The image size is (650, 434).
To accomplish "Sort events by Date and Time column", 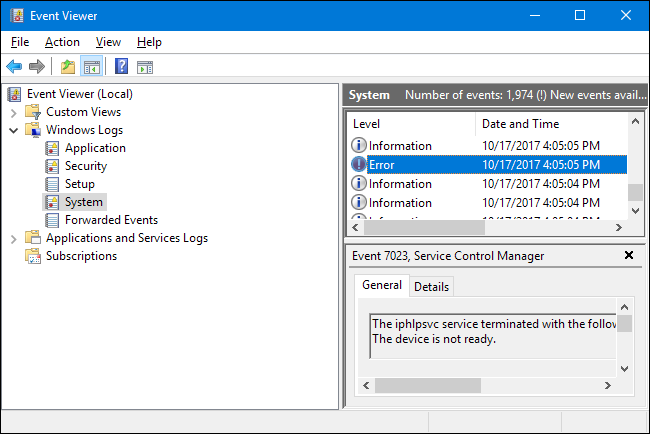I will 520,124.
